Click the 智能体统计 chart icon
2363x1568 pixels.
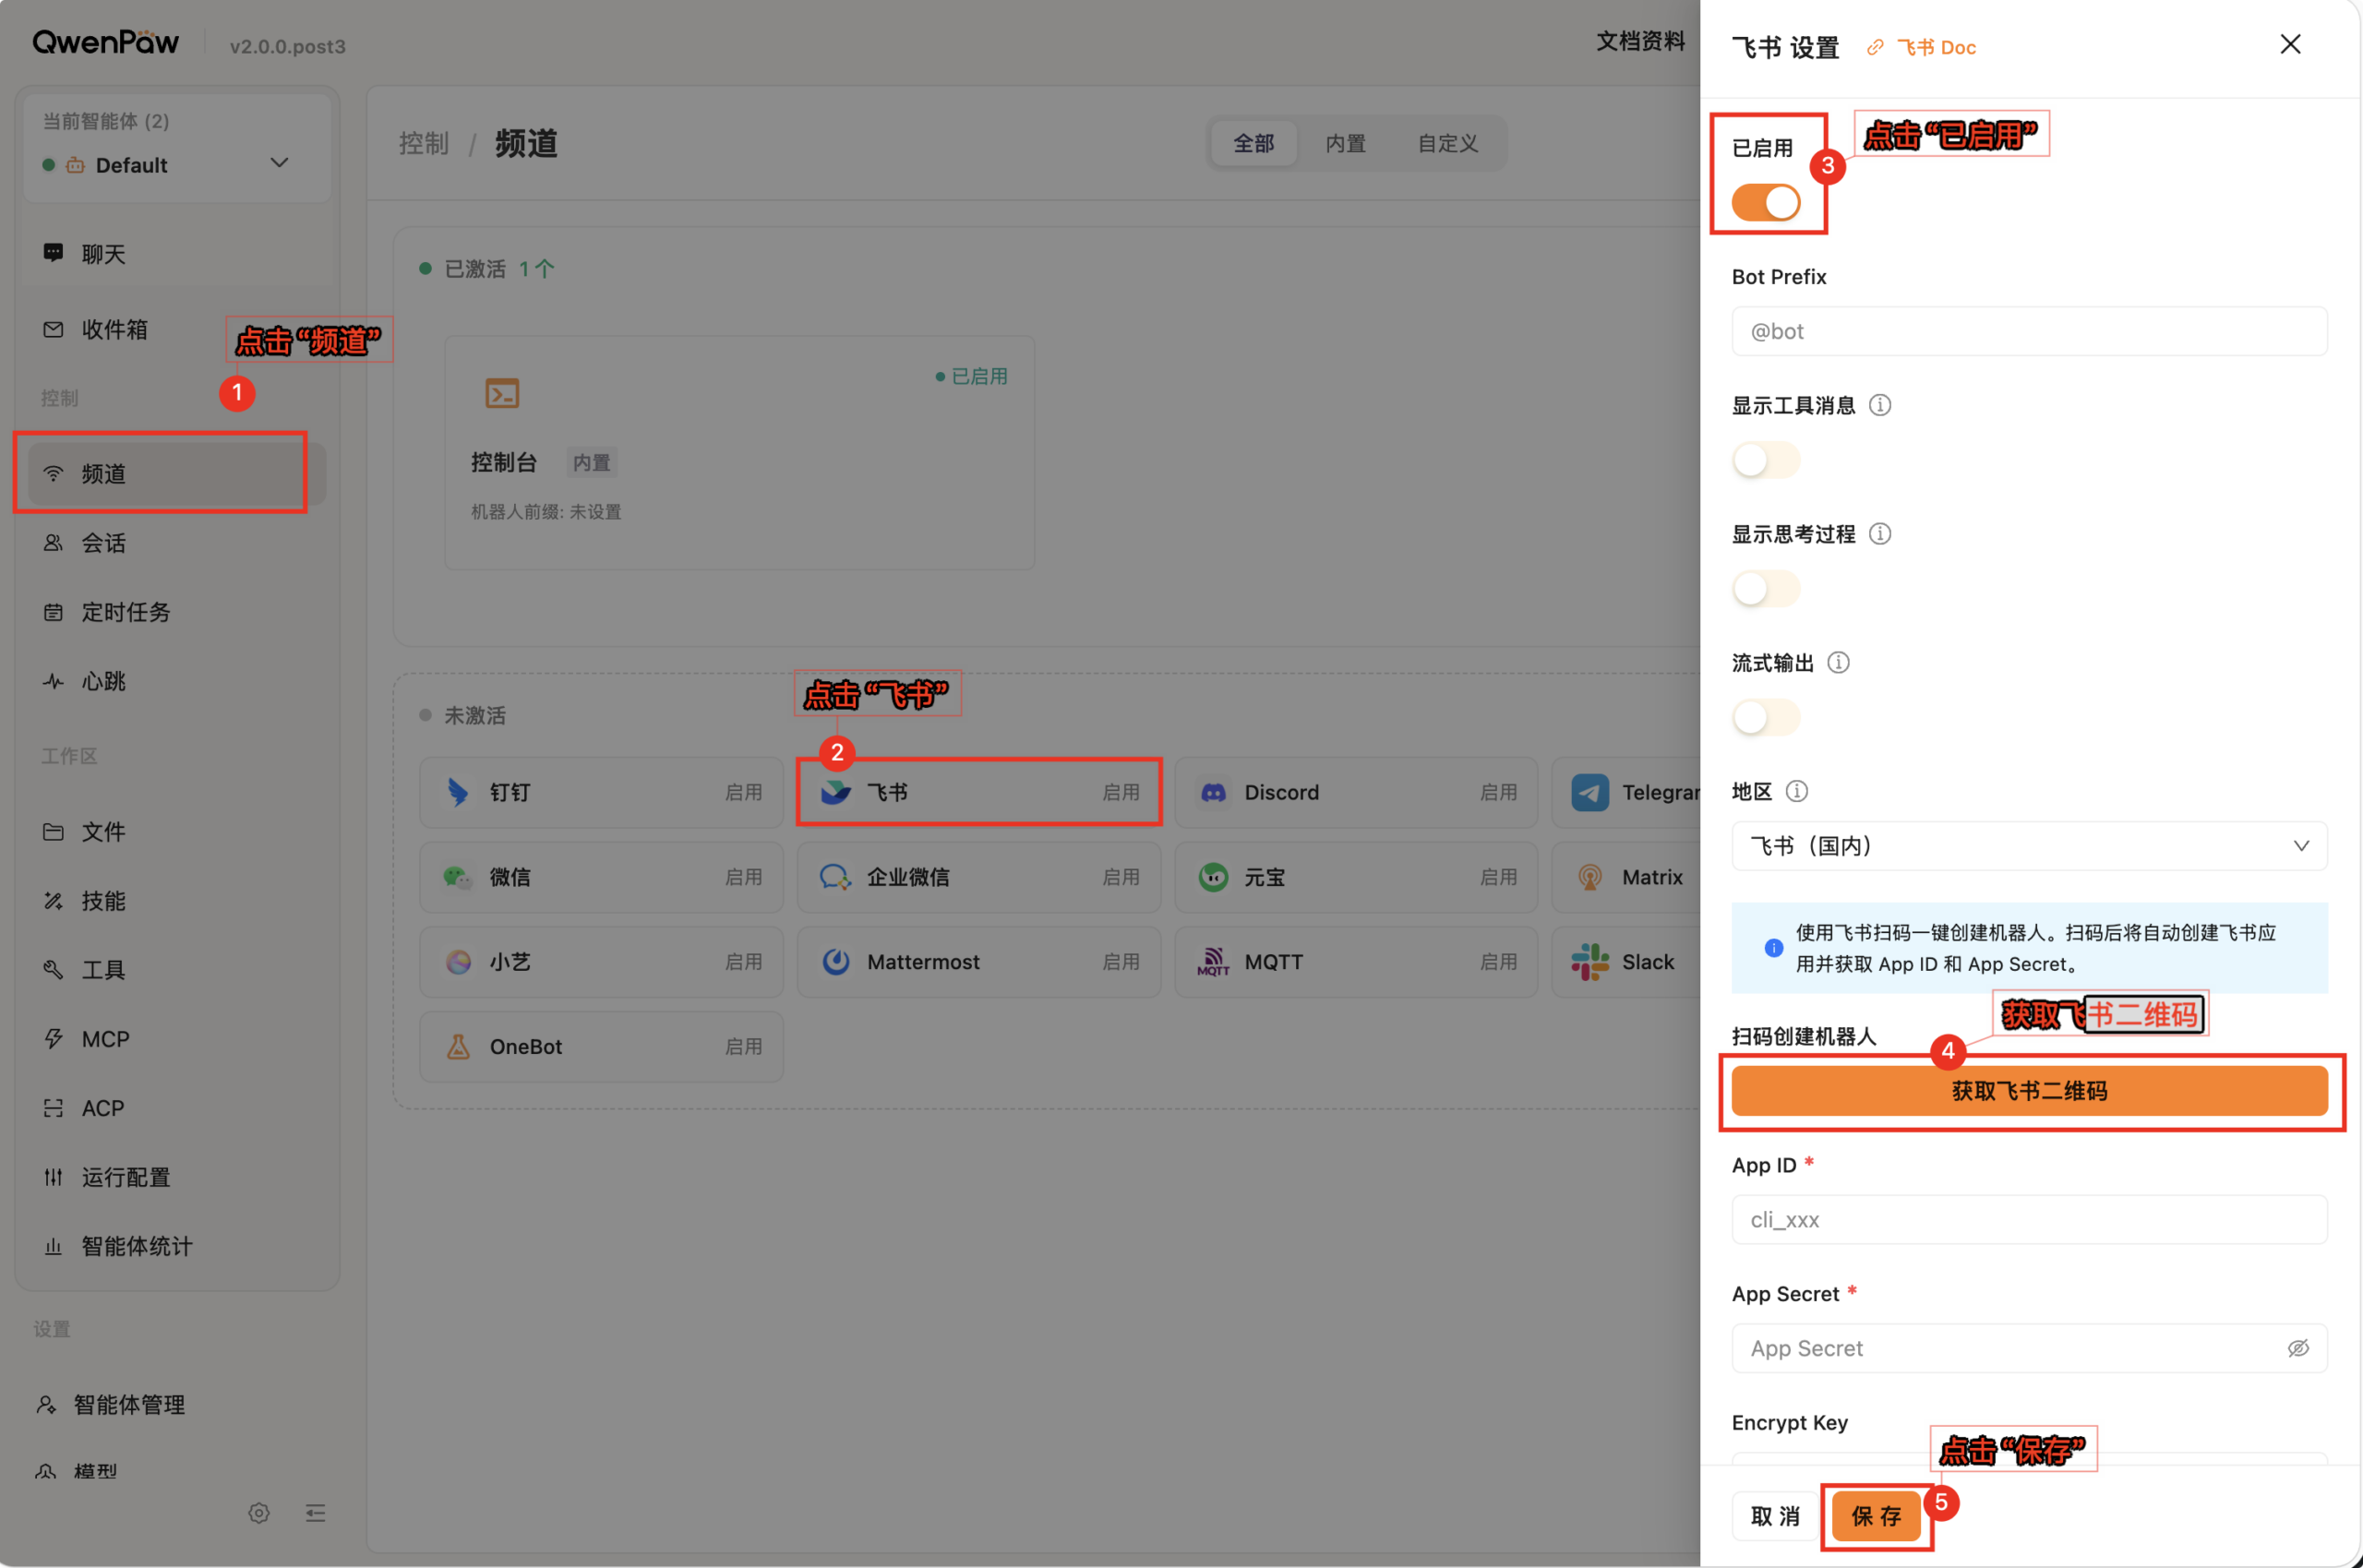tap(53, 1246)
